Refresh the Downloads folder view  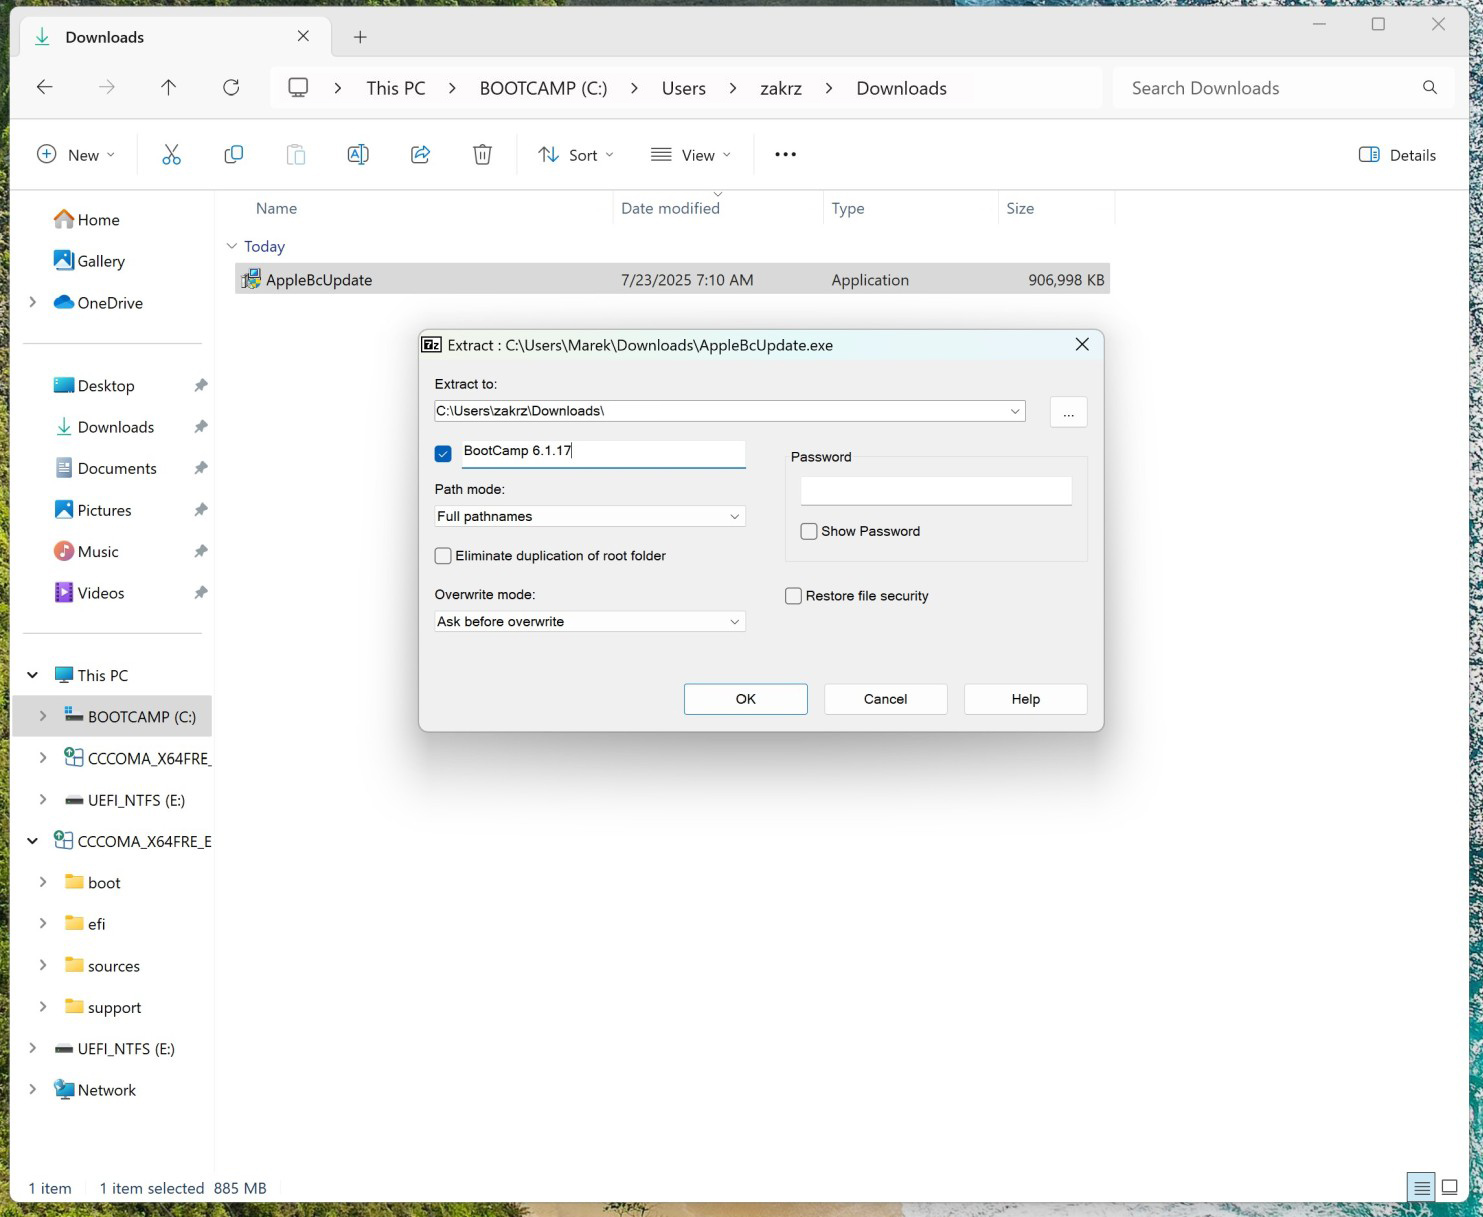pos(231,87)
